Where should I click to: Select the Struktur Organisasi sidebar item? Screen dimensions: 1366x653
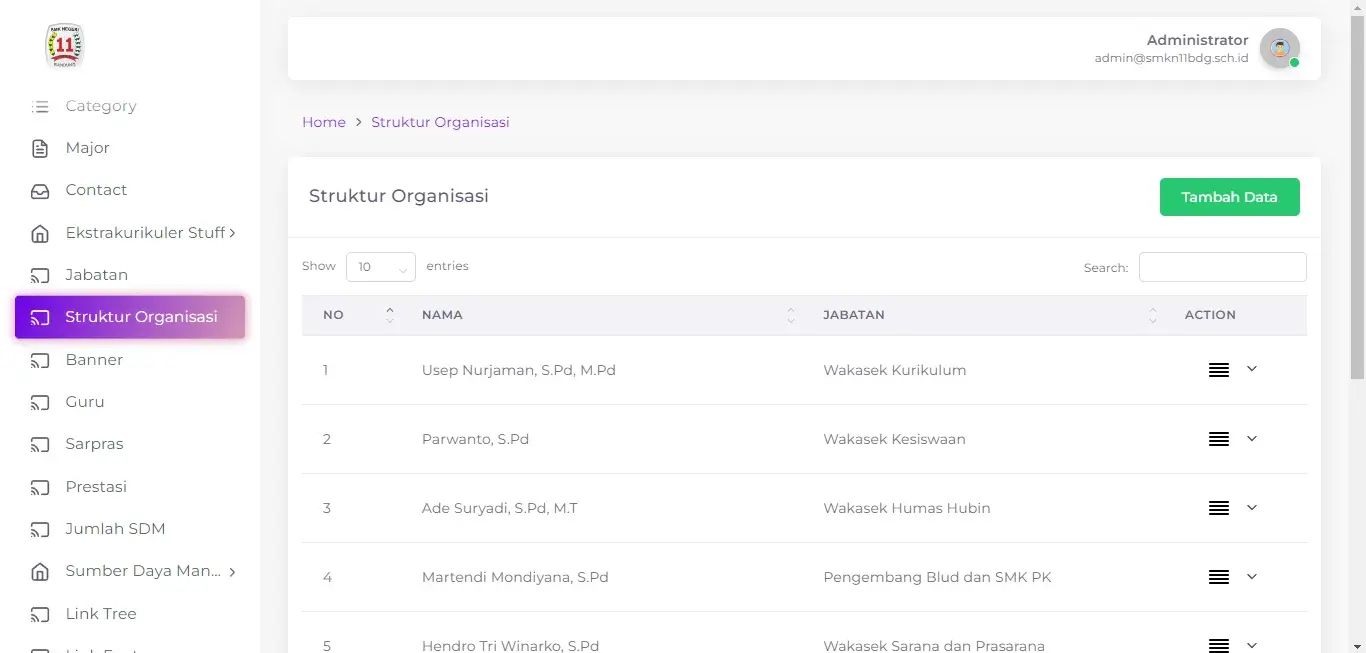(x=130, y=317)
